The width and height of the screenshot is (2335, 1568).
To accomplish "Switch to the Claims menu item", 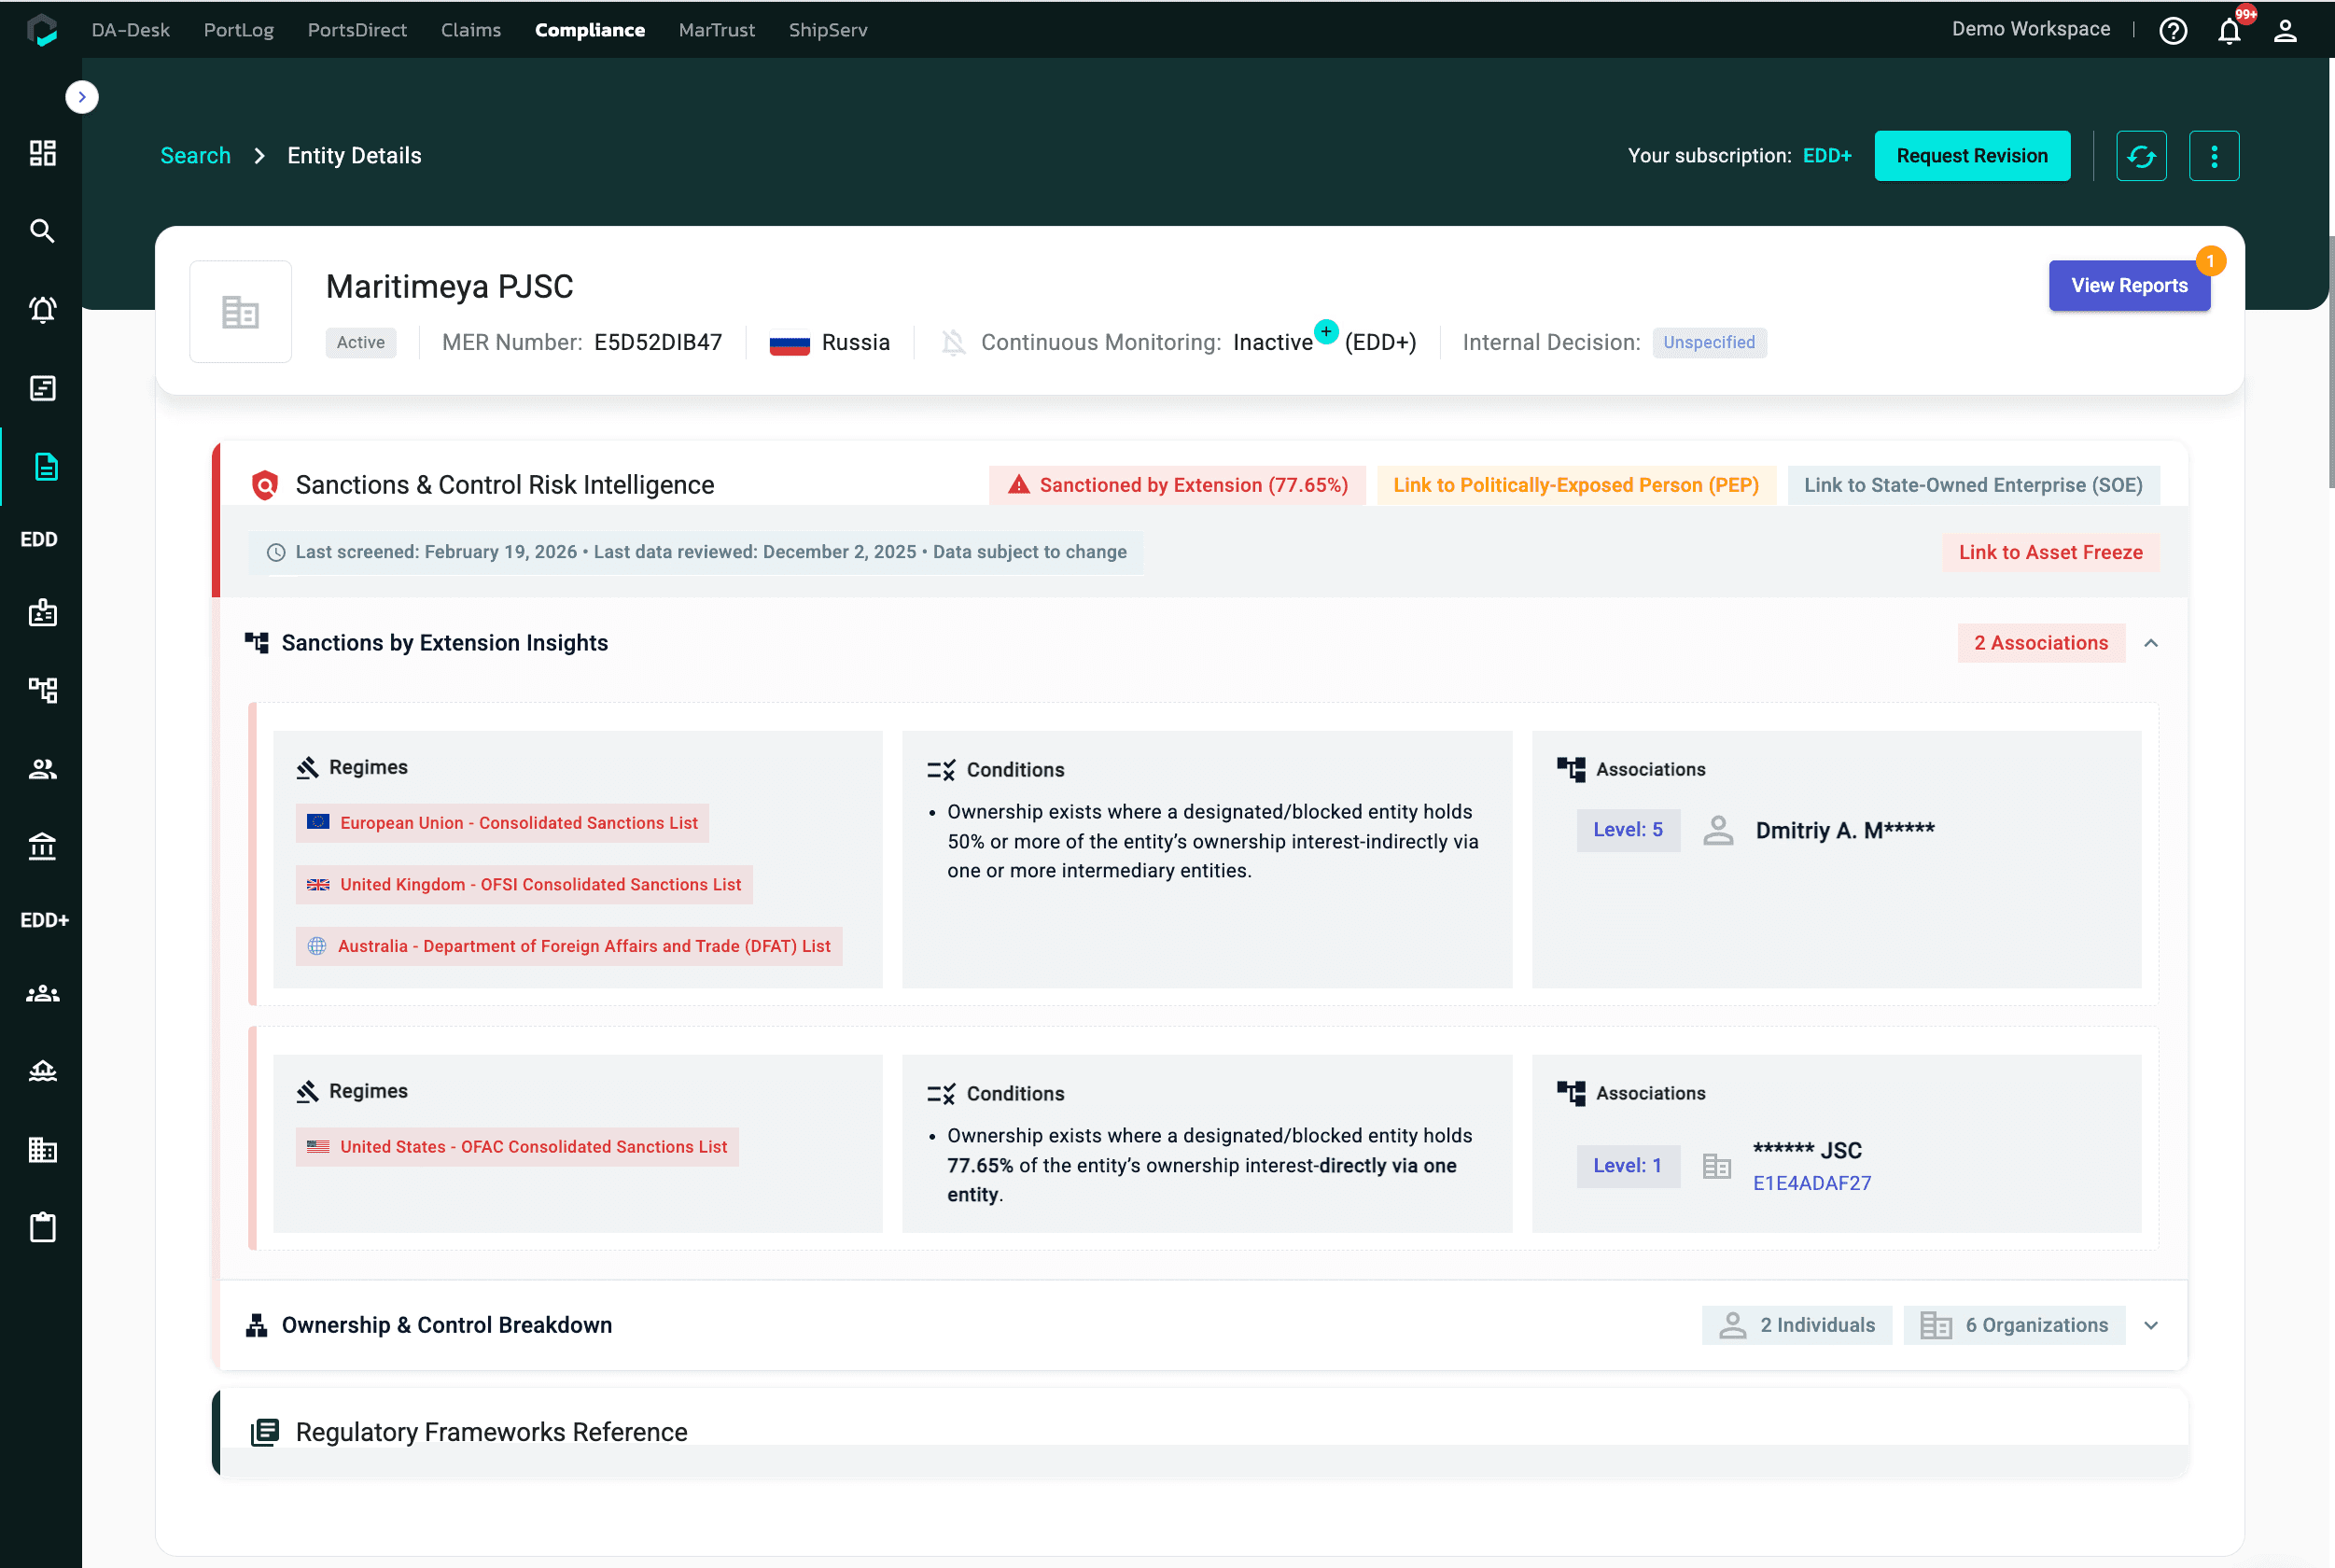I will (x=471, y=30).
